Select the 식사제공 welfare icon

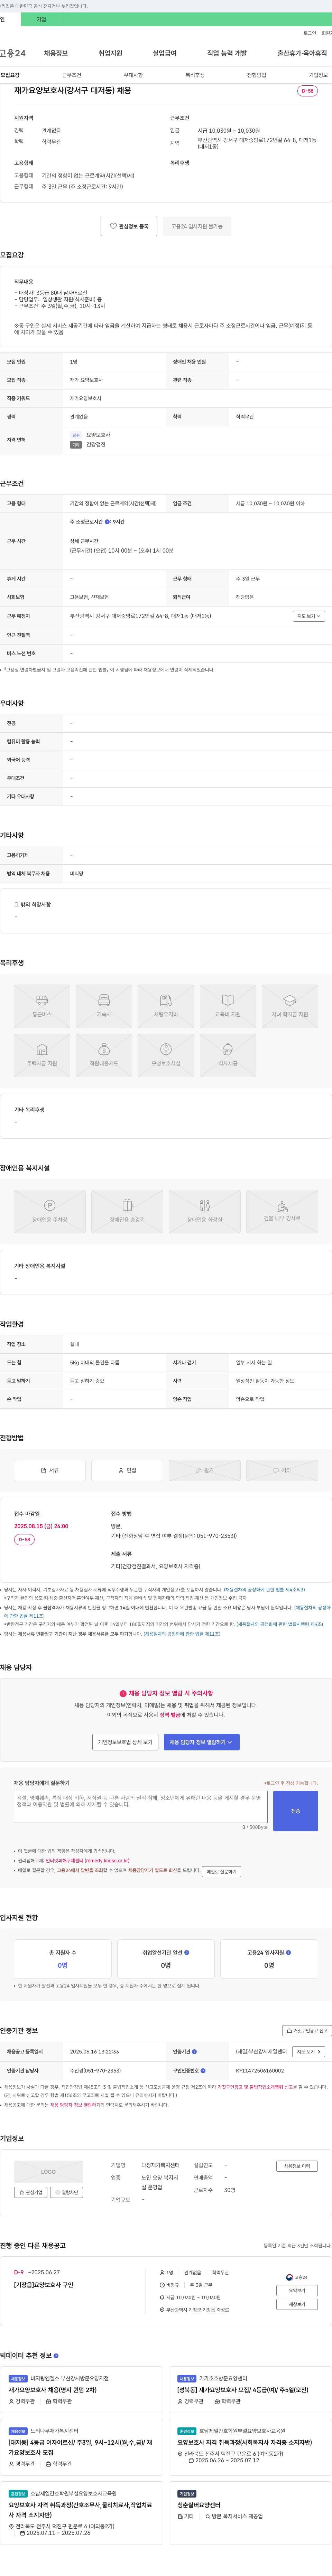tap(228, 1055)
